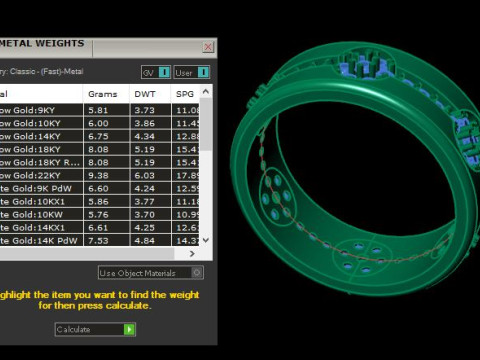The height and width of the screenshot is (360, 480).
Task: Click the green arrow on Calculate
Action: (x=129, y=330)
